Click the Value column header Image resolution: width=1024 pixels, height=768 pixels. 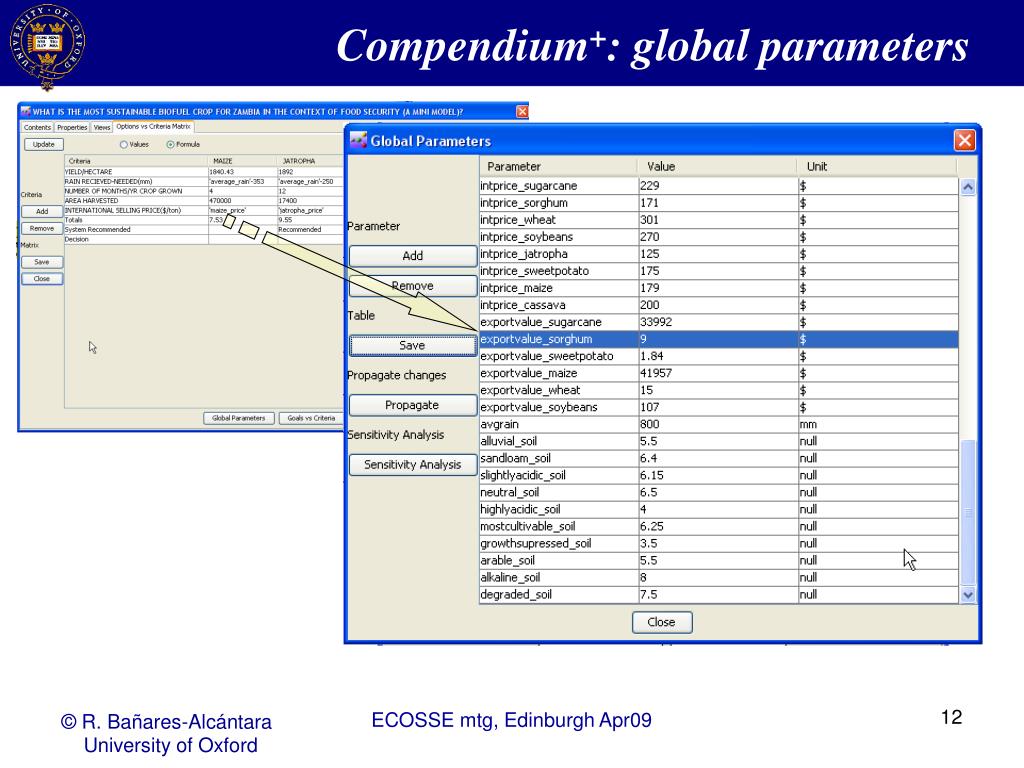coord(718,167)
